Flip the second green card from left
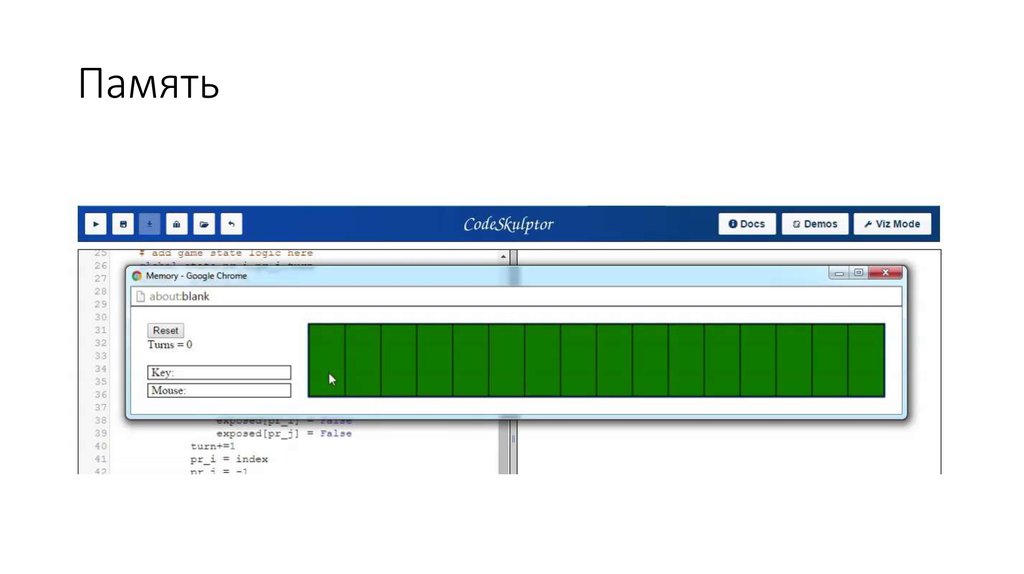1024x574 pixels. (x=362, y=360)
